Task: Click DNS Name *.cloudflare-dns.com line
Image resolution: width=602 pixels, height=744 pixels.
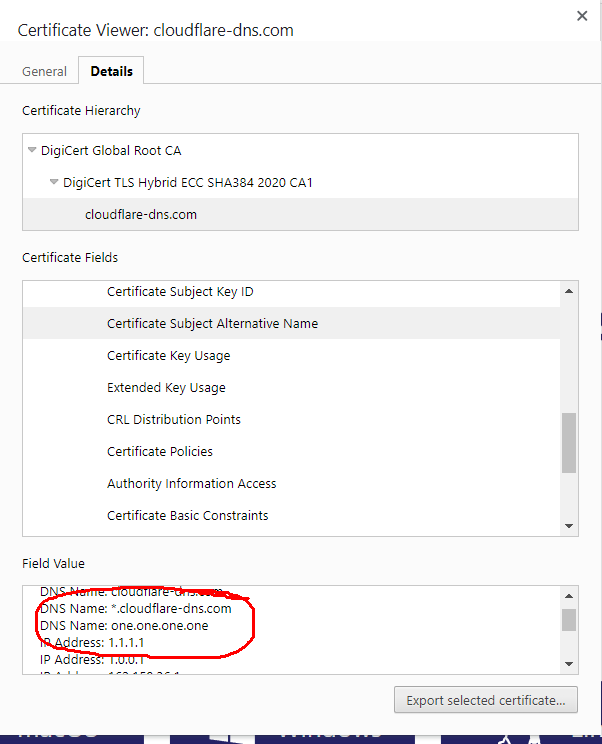Action: [x=136, y=609]
